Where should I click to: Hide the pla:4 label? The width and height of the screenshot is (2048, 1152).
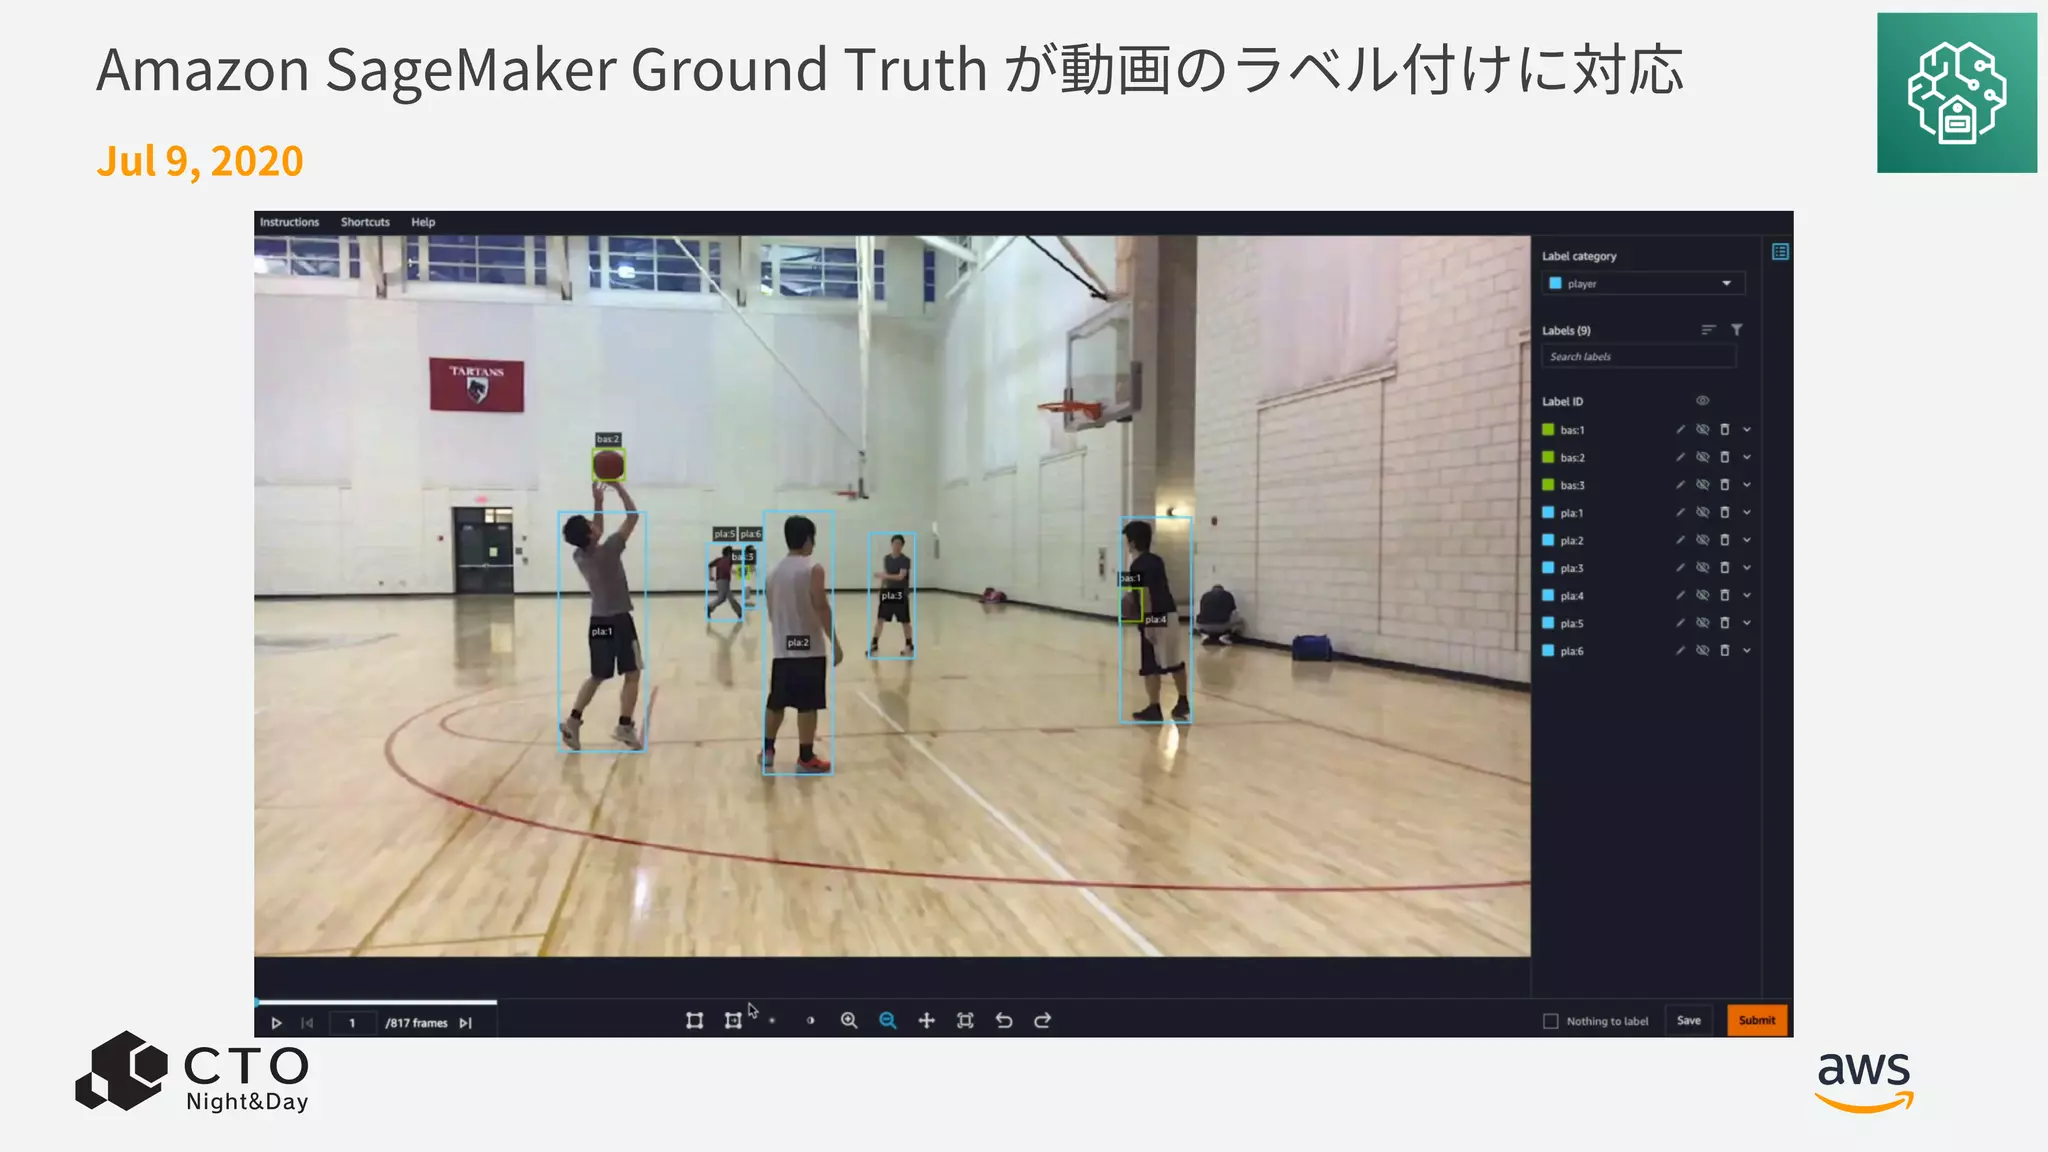(1702, 595)
